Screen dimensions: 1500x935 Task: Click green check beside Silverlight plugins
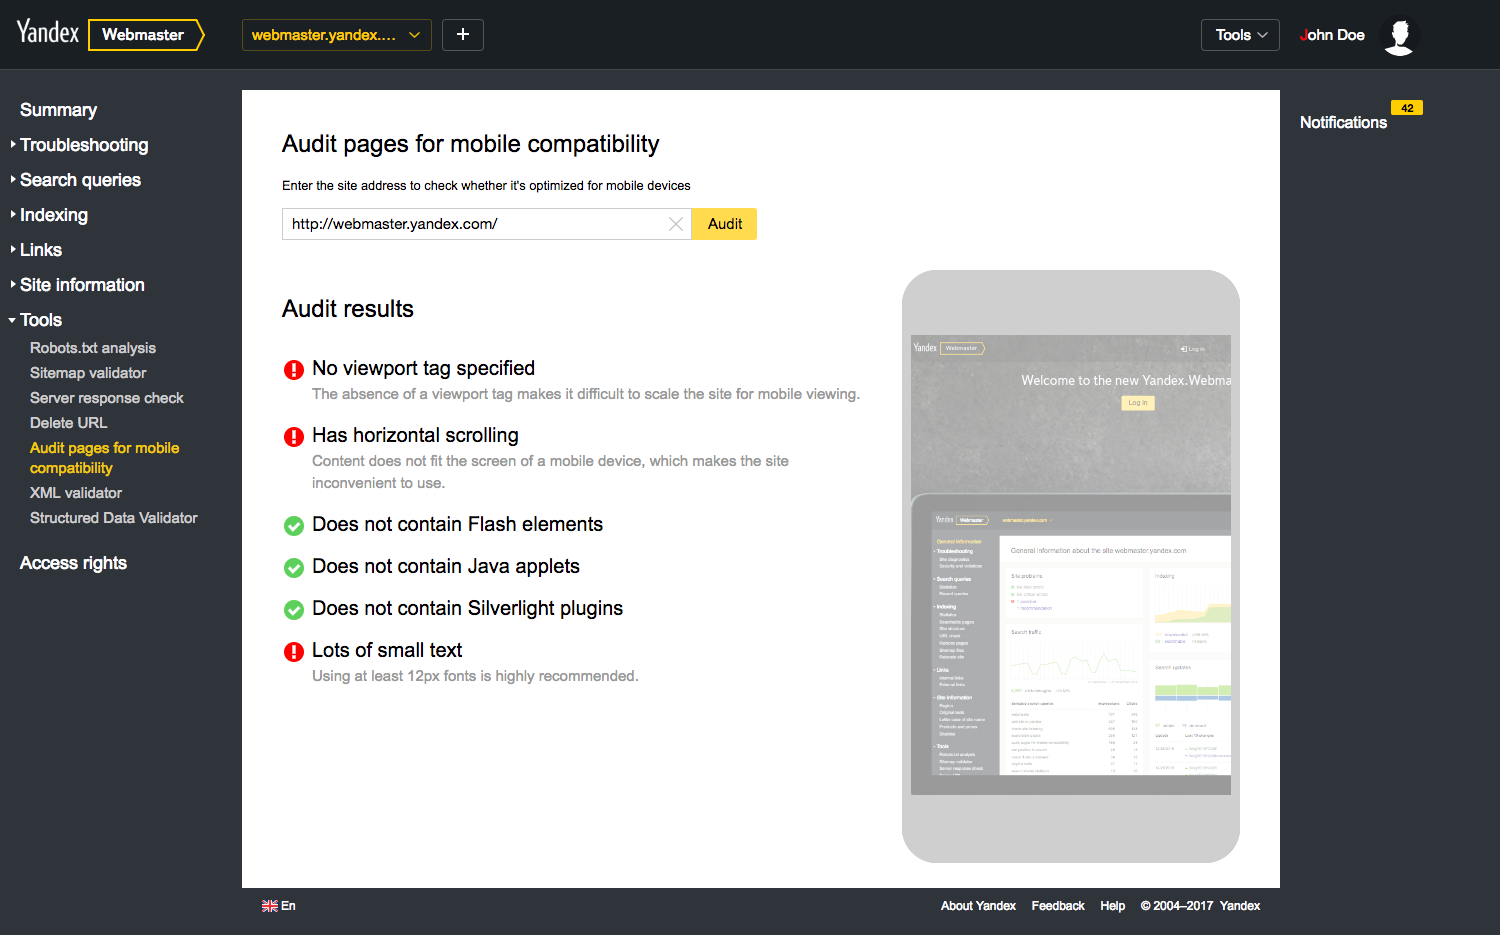[x=294, y=610]
